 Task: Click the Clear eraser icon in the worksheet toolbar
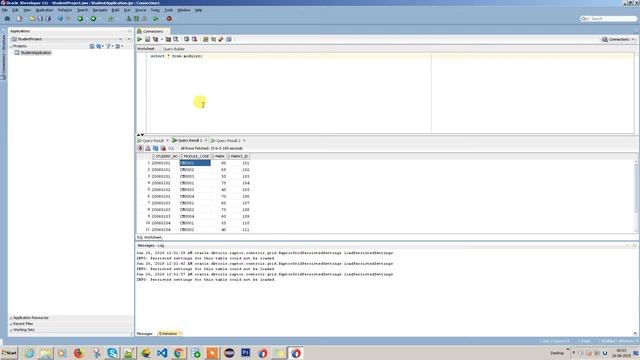[x=221, y=39]
